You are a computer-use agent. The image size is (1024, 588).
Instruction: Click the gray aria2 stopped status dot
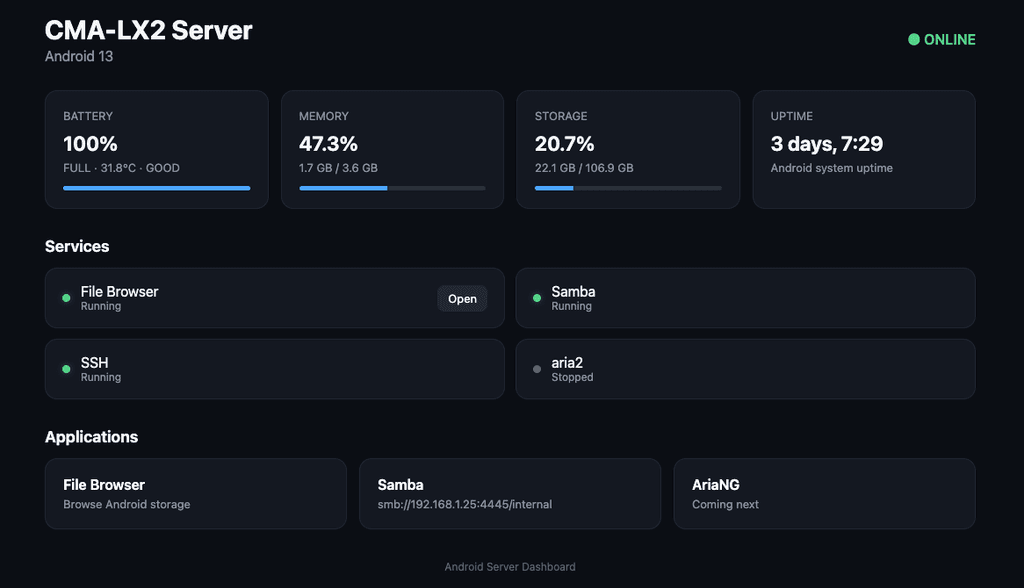537,369
